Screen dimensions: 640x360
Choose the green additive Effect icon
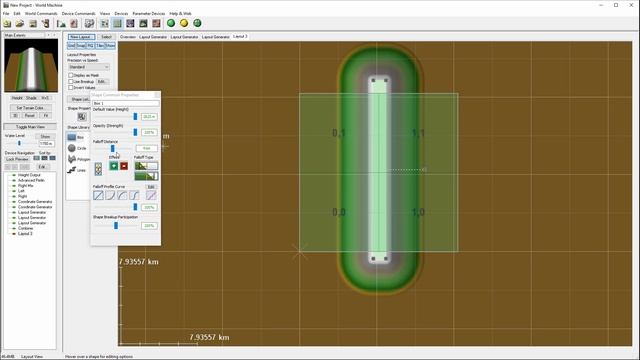point(113,166)
